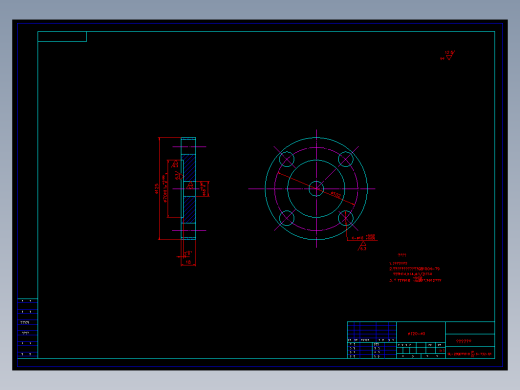The image size is (520, 390).
Task: Click the empty rectangle at frame's top-left corner
Action: [62, 37]
